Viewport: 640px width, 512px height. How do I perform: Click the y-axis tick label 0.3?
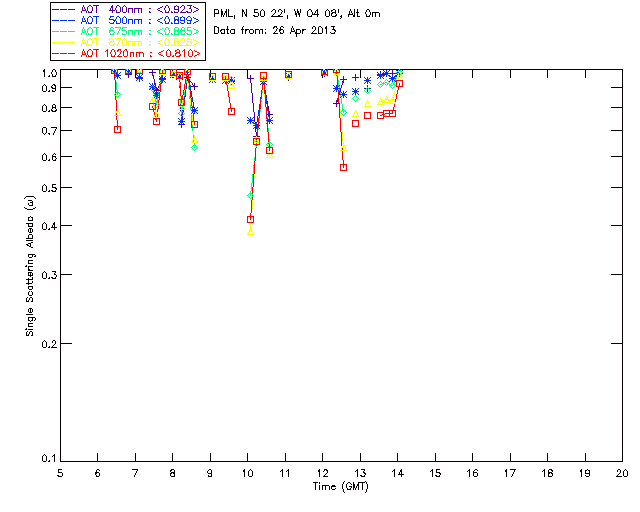pyautogui.click(x=49, y=275)
